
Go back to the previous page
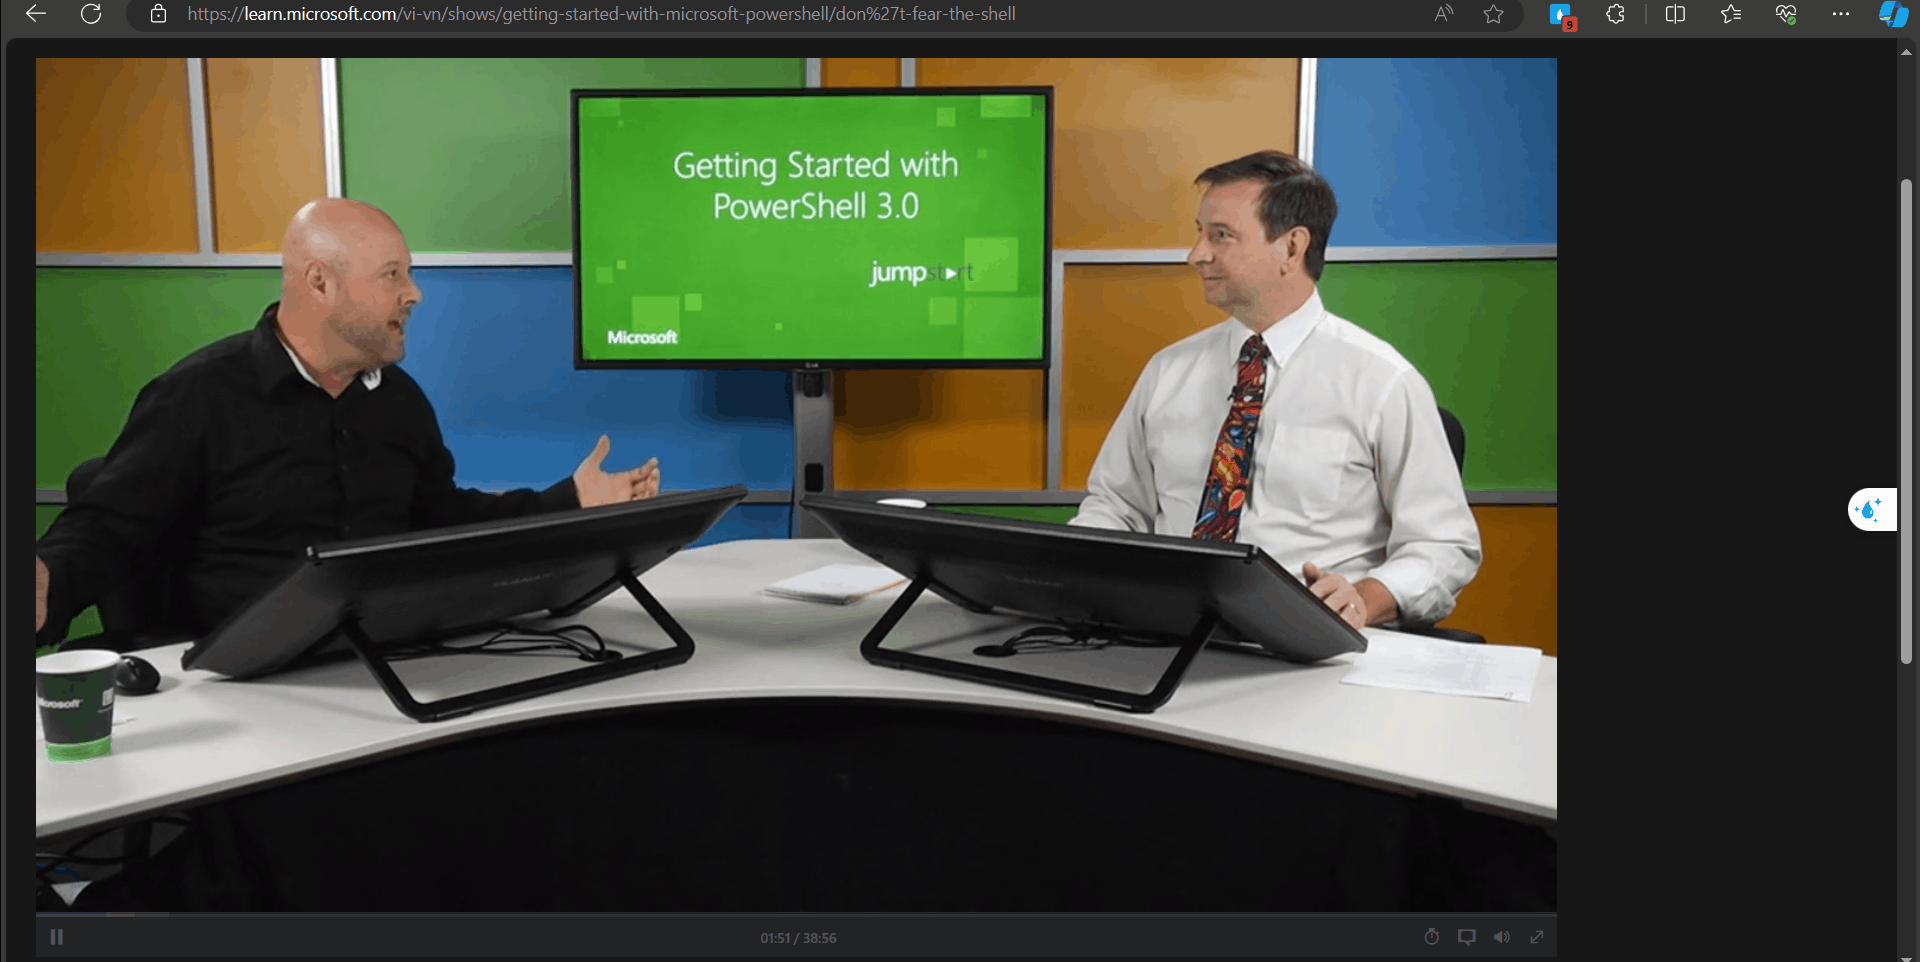(x=36, y=14)
